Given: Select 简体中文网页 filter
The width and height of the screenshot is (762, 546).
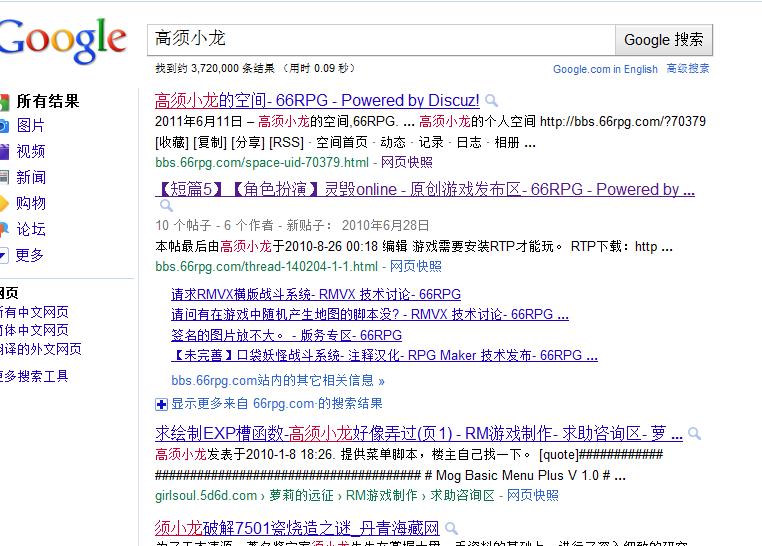Looking at the screenshot, I should point(34,330).
